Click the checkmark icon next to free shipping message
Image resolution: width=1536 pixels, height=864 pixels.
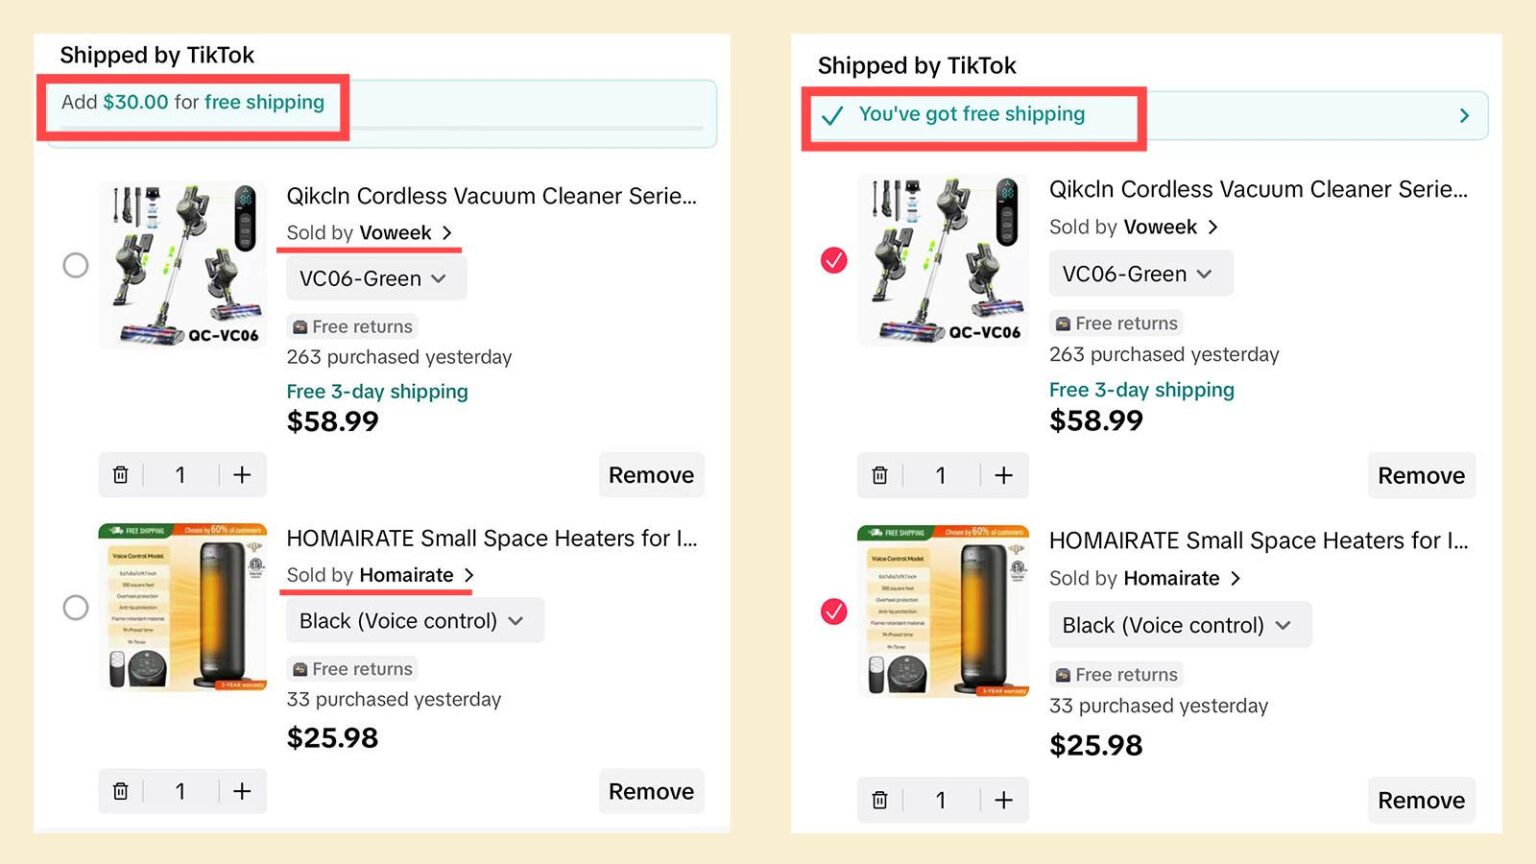point(831,115)
